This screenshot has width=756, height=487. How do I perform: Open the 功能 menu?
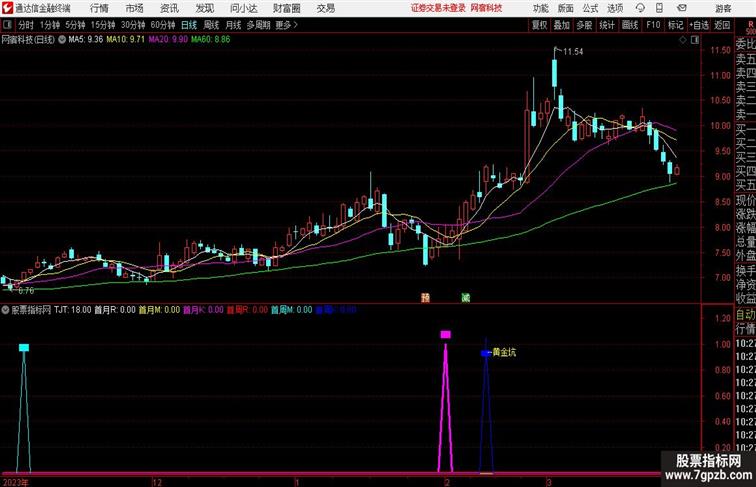coord(540,8)
